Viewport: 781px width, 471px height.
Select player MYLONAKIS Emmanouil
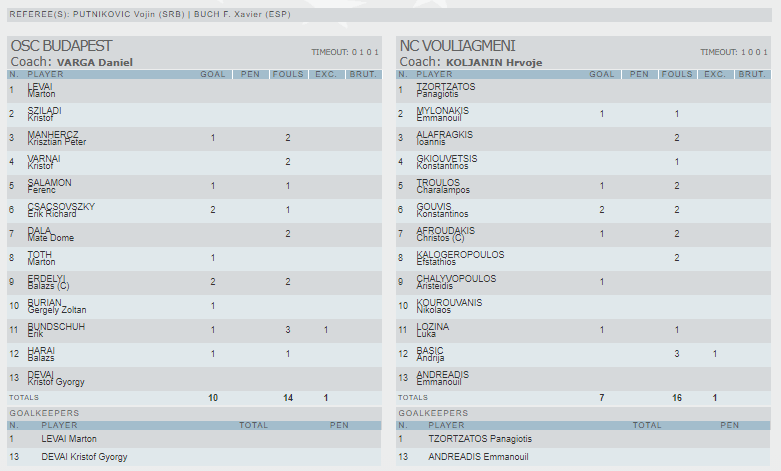[444, 114]
